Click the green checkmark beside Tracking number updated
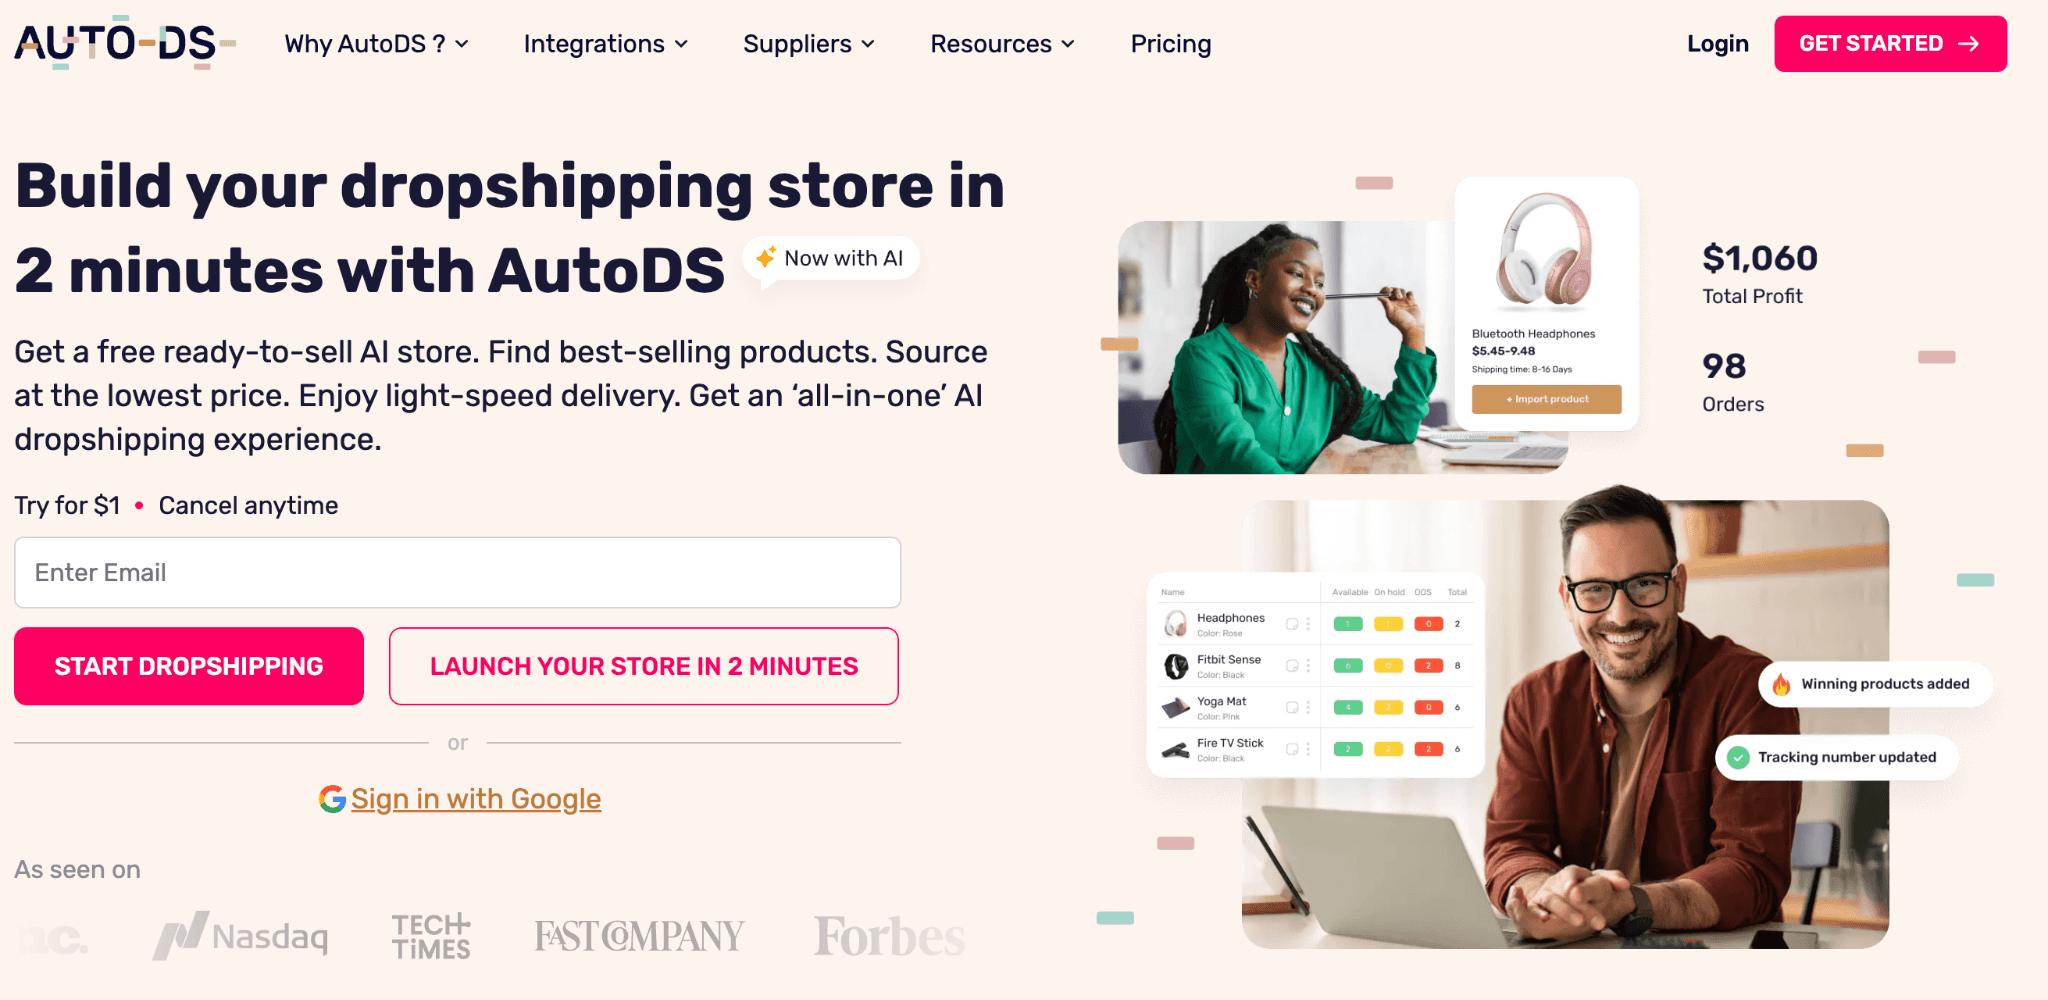The image size is (2048, 1000). [1739, 757]
